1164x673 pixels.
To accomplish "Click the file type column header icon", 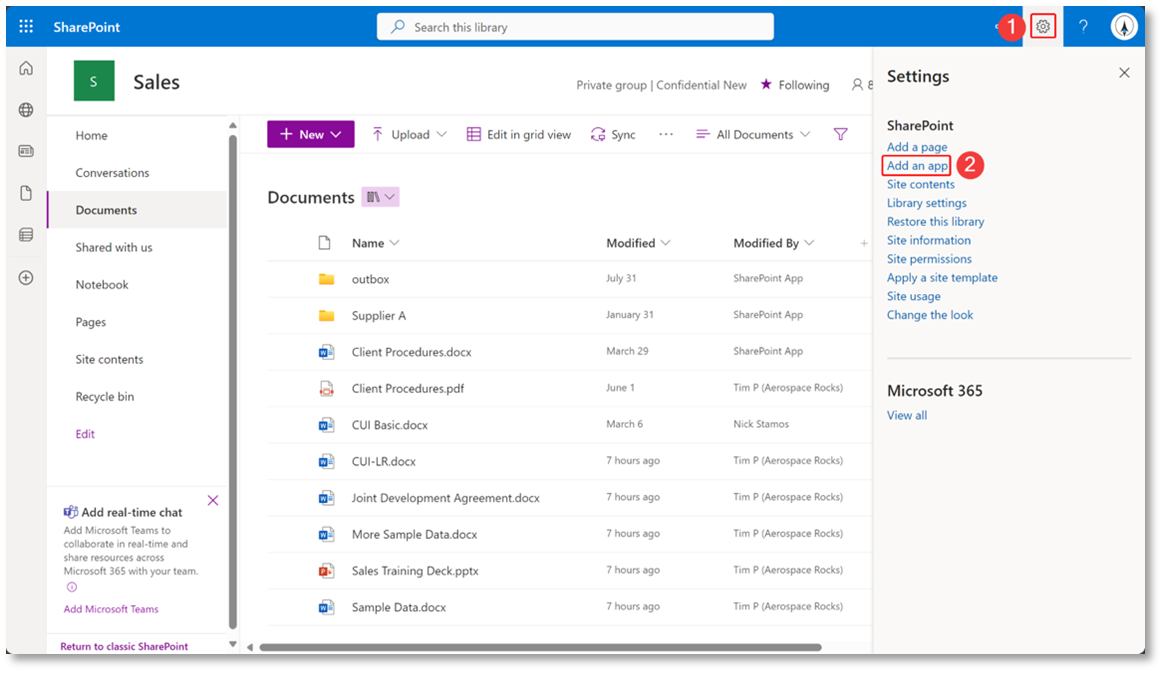I will click(x=324, y=243).
